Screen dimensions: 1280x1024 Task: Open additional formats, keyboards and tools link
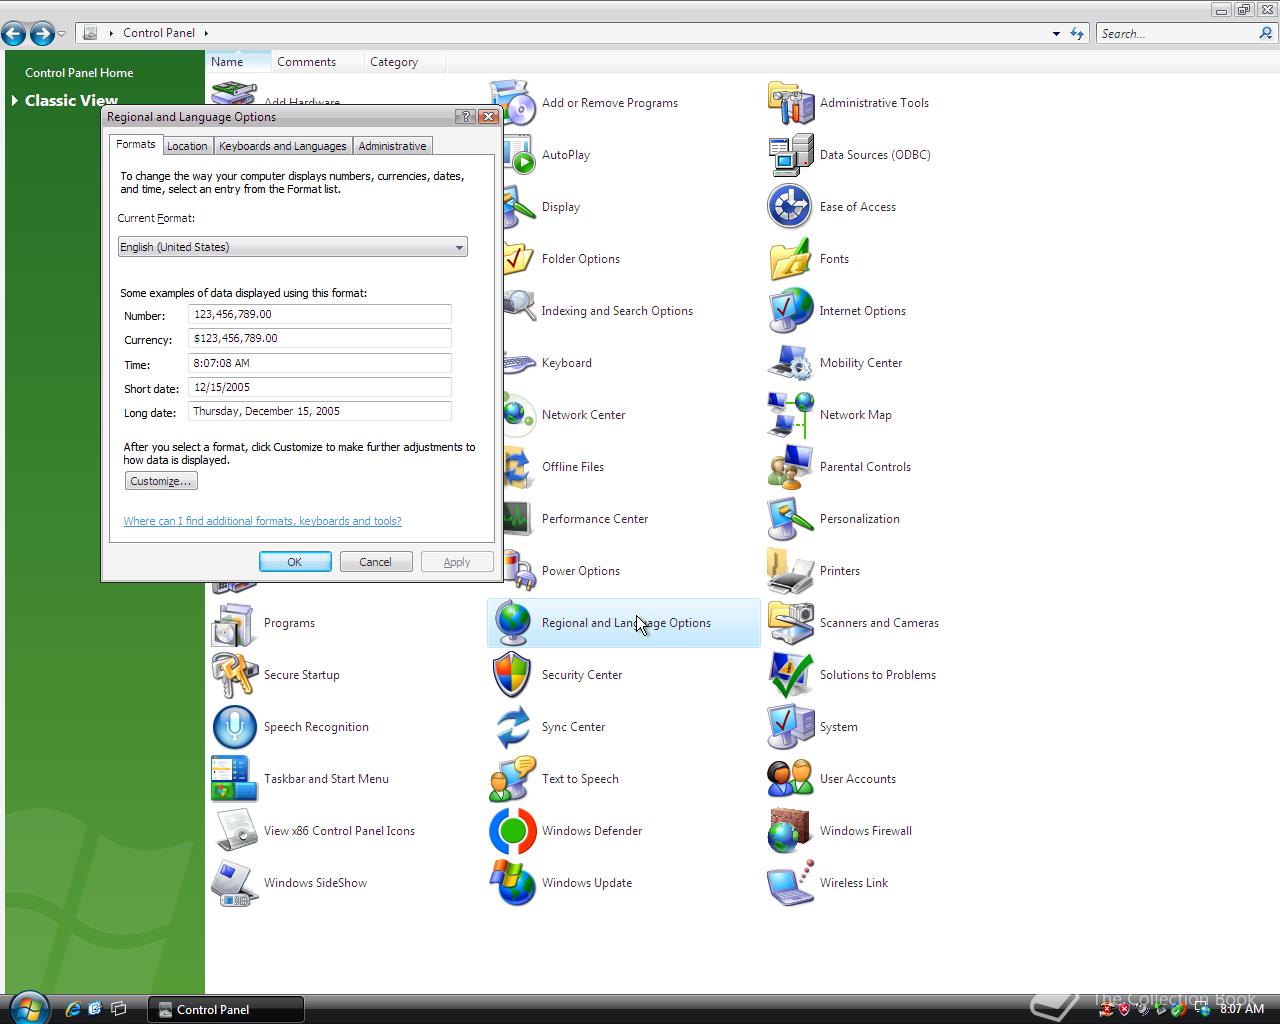point(262,521)
